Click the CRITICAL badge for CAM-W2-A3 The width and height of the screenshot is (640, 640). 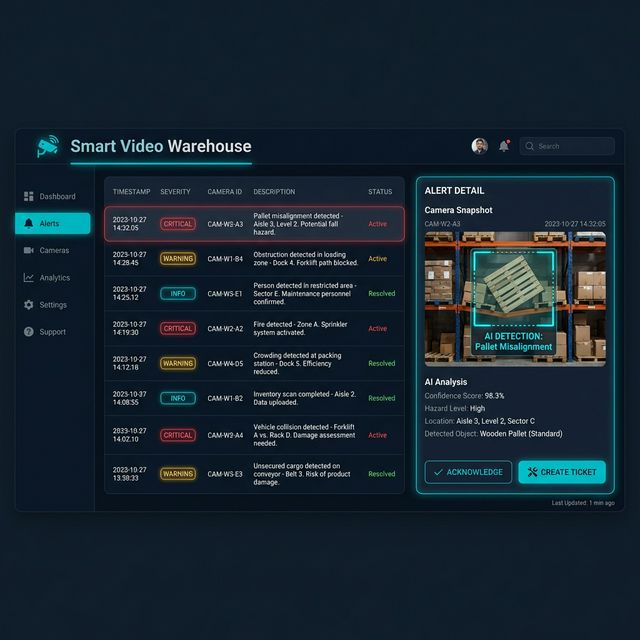click(178, 224)
